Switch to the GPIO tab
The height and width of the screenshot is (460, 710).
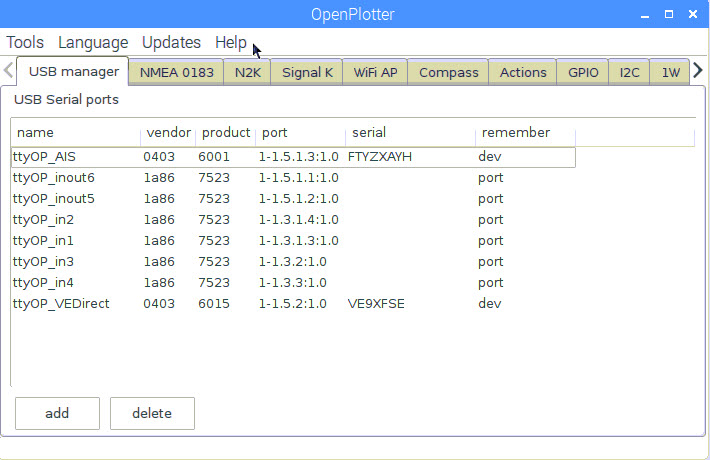click(583, 72)
